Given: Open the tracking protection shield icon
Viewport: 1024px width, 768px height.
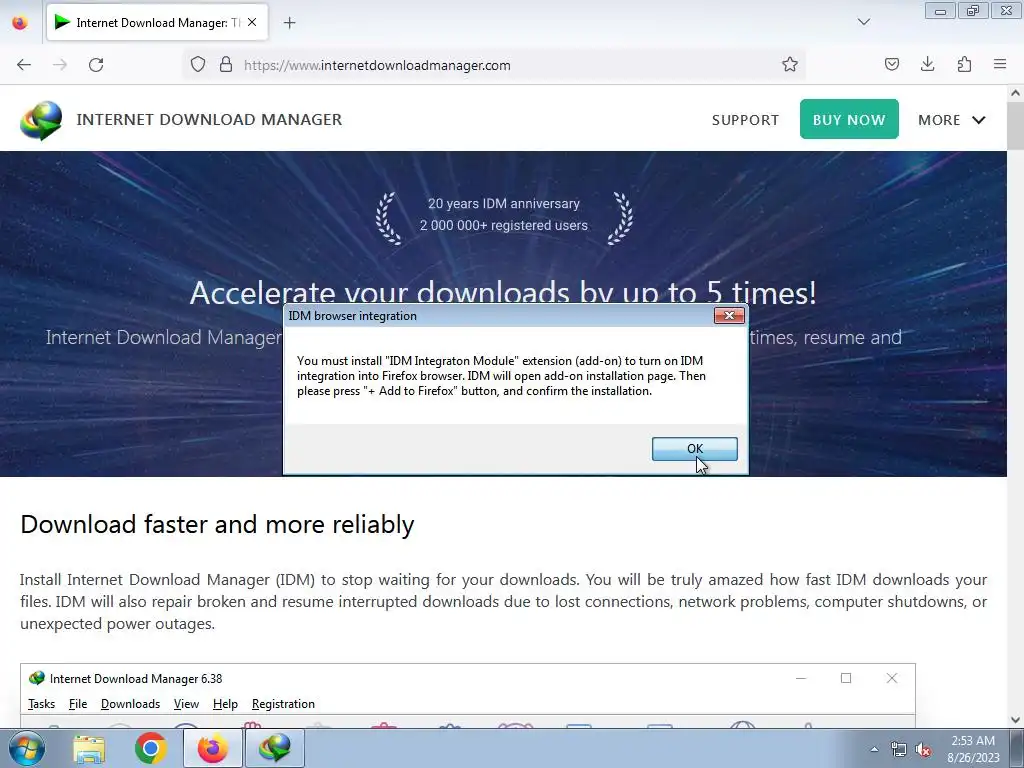Looking at the screenshot, I should (x=198, y=65).
